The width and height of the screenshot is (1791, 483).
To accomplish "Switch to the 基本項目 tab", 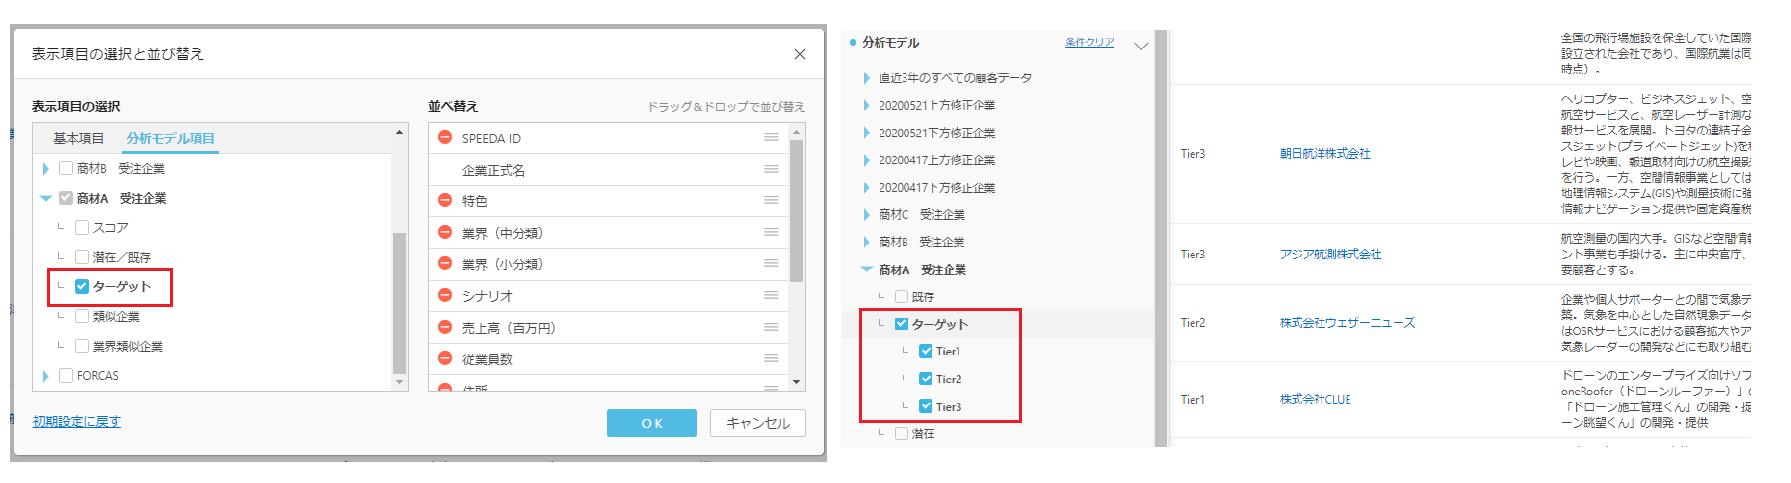I will 78,139.
